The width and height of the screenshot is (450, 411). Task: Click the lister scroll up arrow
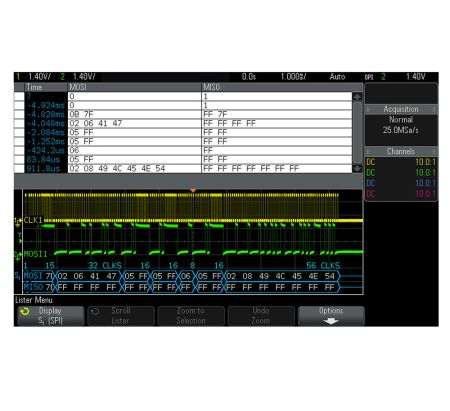[x=357, y=97]
